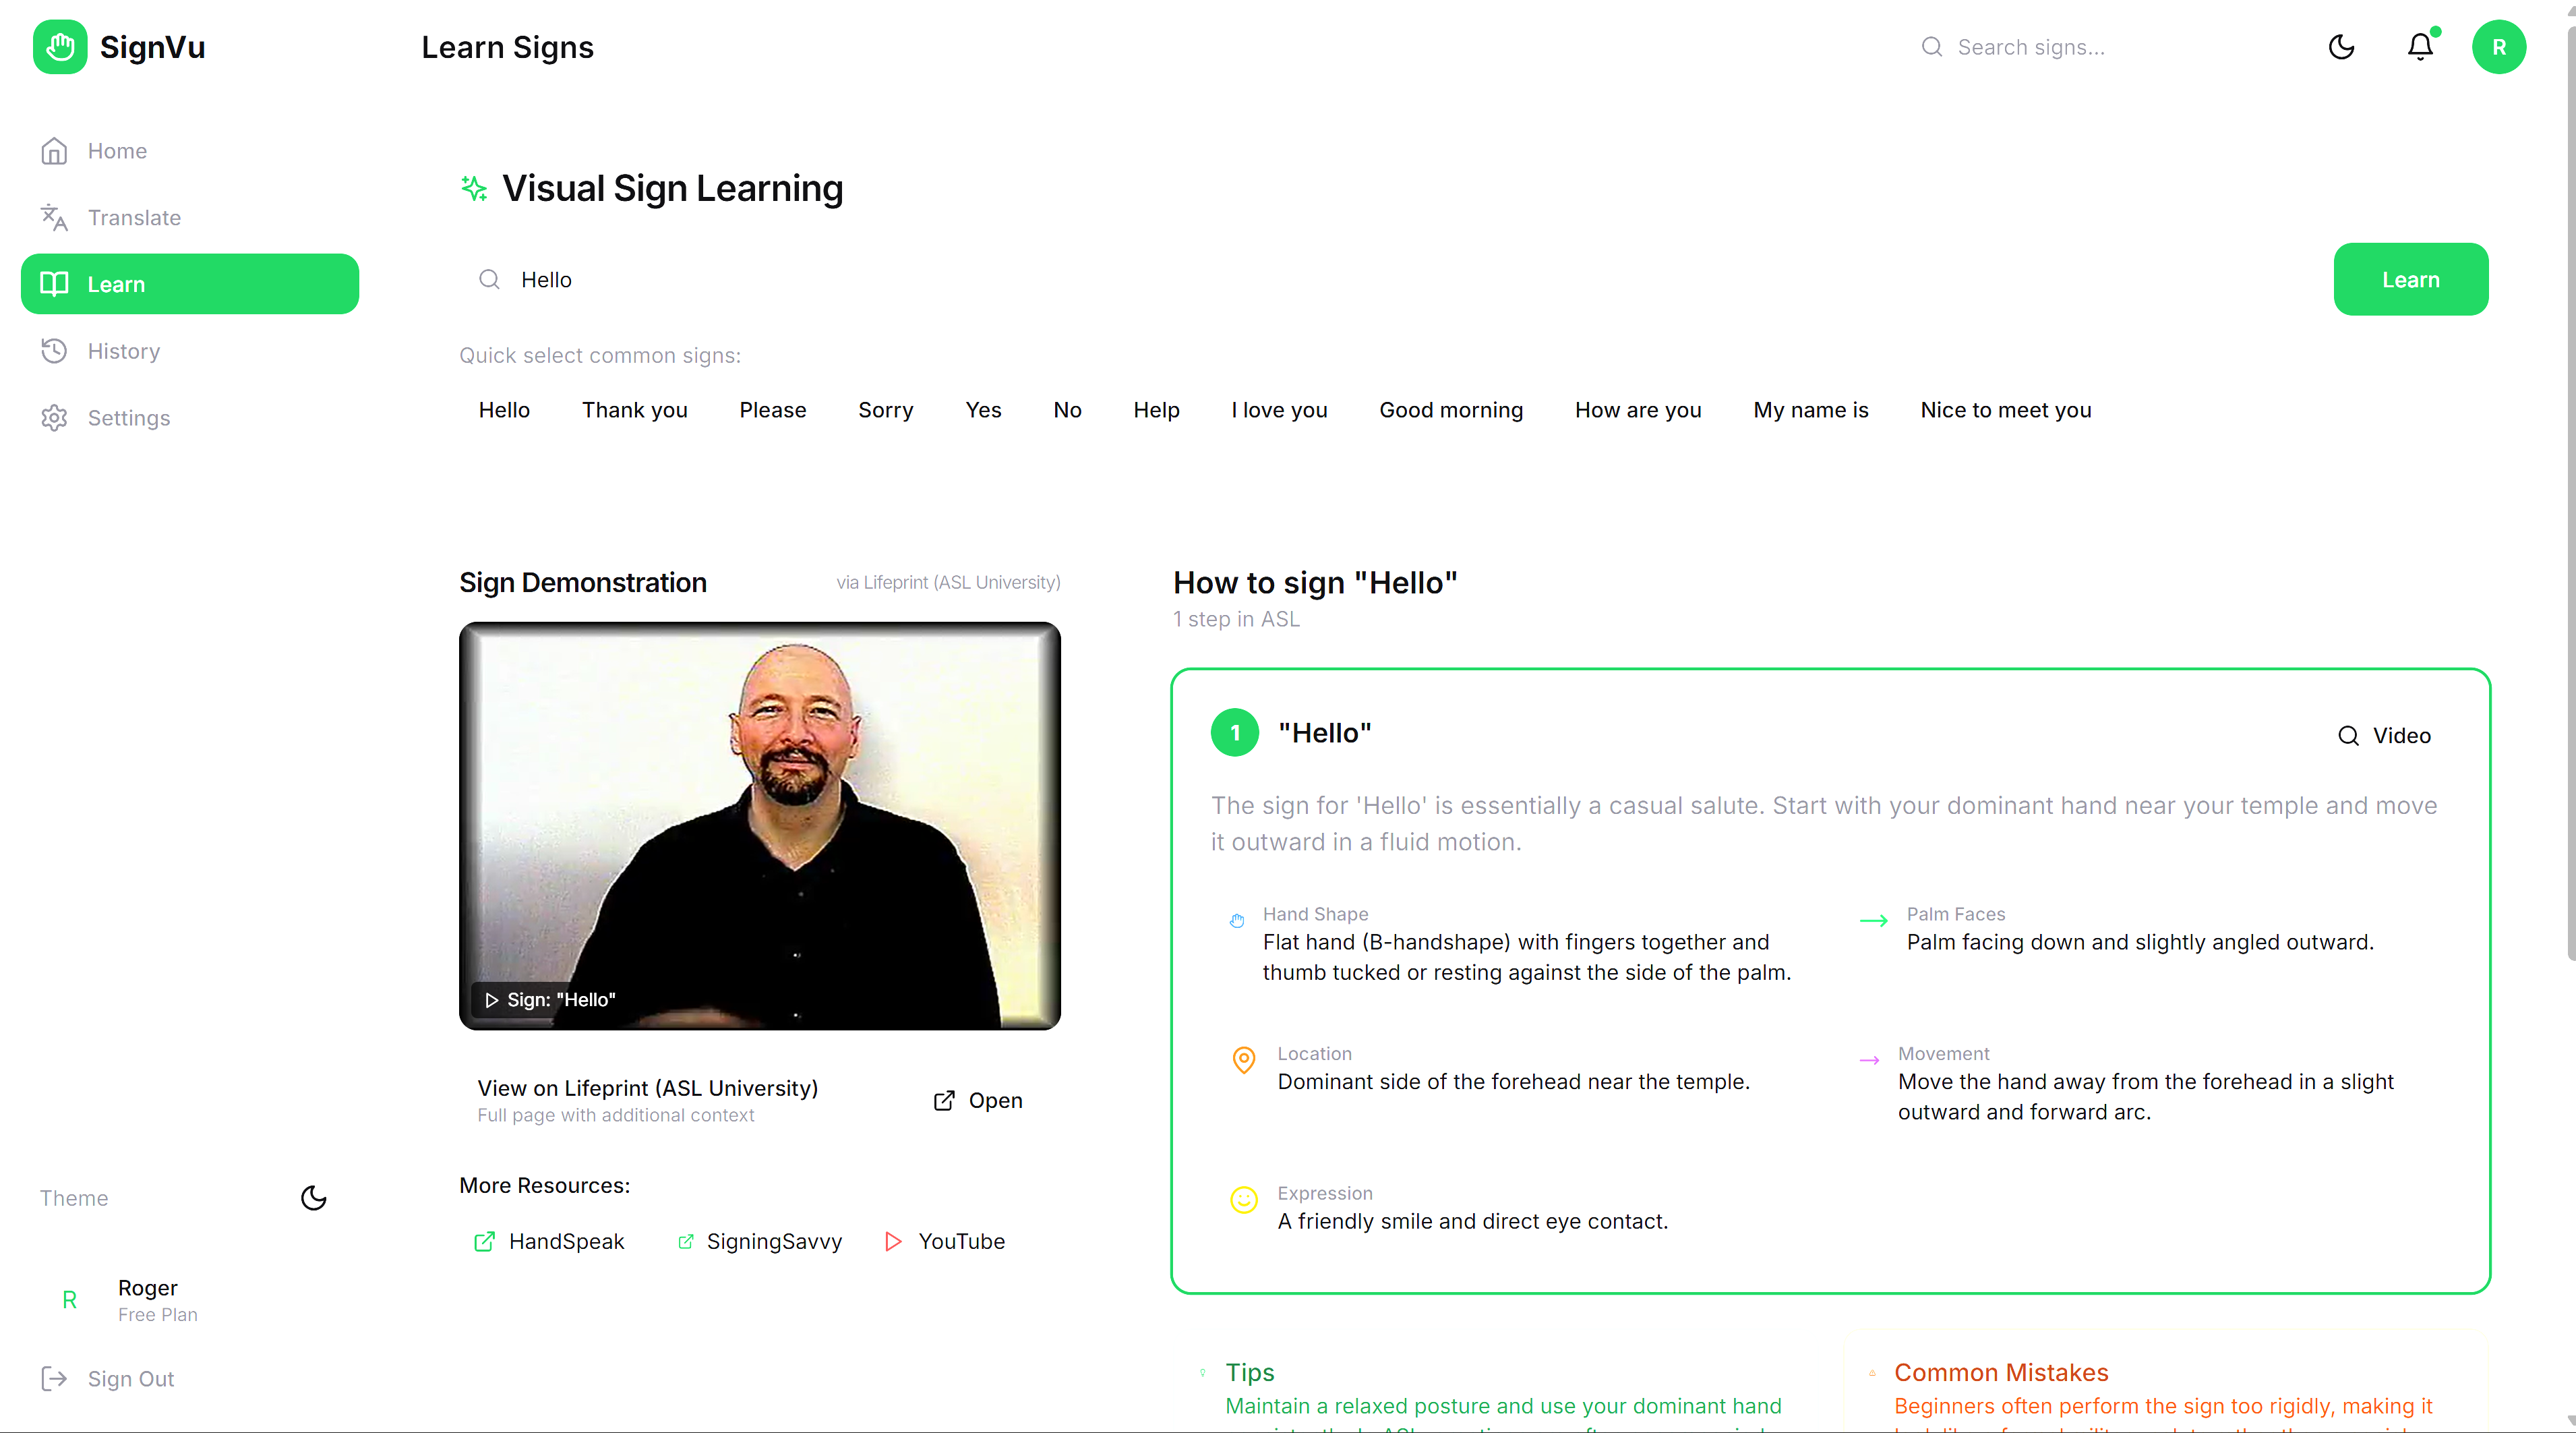Open user avatar R menu
The image size is (2576, 1433).
click(x=2498, y=47)
